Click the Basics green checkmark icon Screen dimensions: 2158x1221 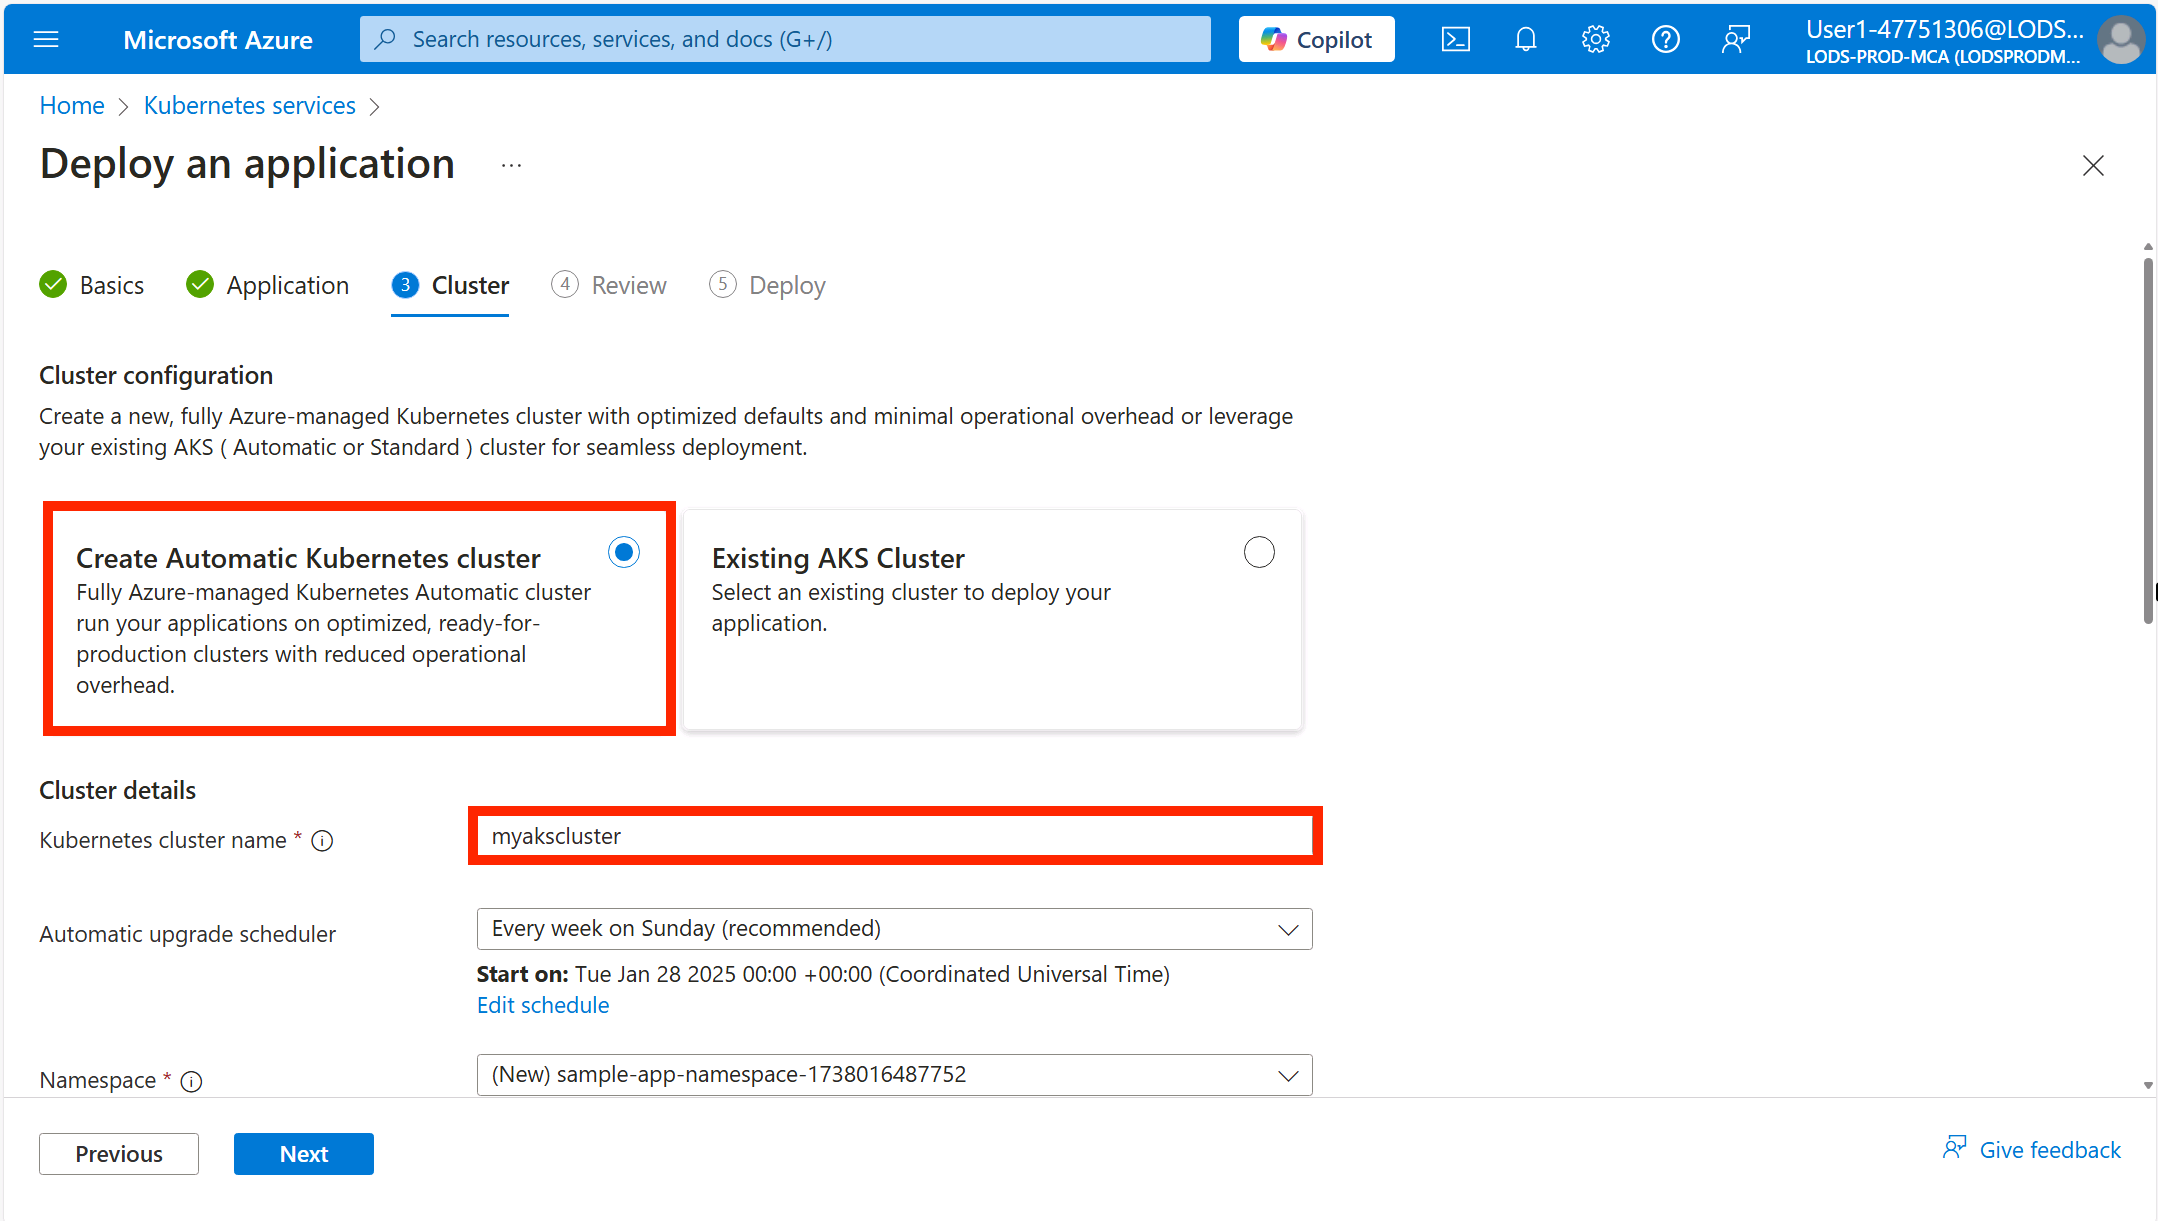click(x=53, y=285)
